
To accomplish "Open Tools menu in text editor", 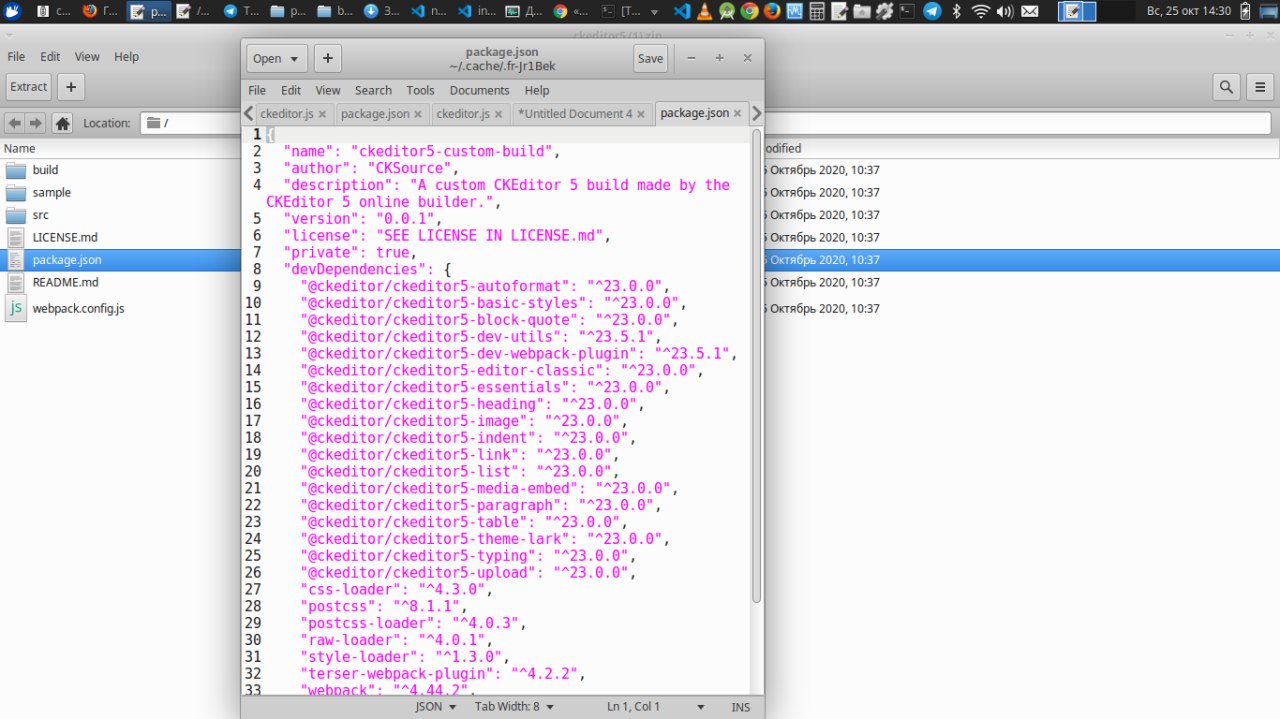I will [x=420, y=90].
